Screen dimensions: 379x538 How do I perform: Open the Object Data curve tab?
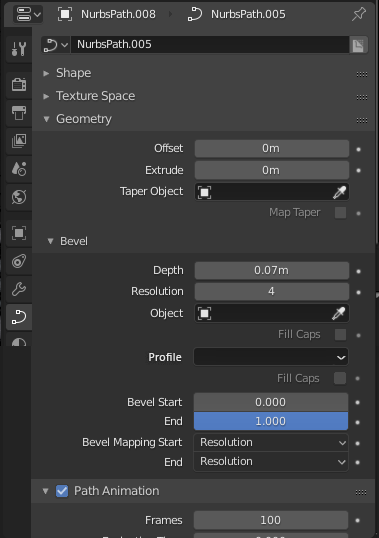pyautogui.click(x=19, y=317)
